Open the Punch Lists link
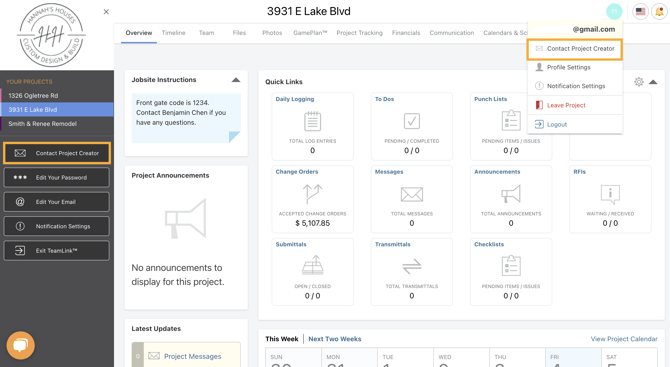The height and width of the screenshot is (367, 670). click(x=491, y=99)
